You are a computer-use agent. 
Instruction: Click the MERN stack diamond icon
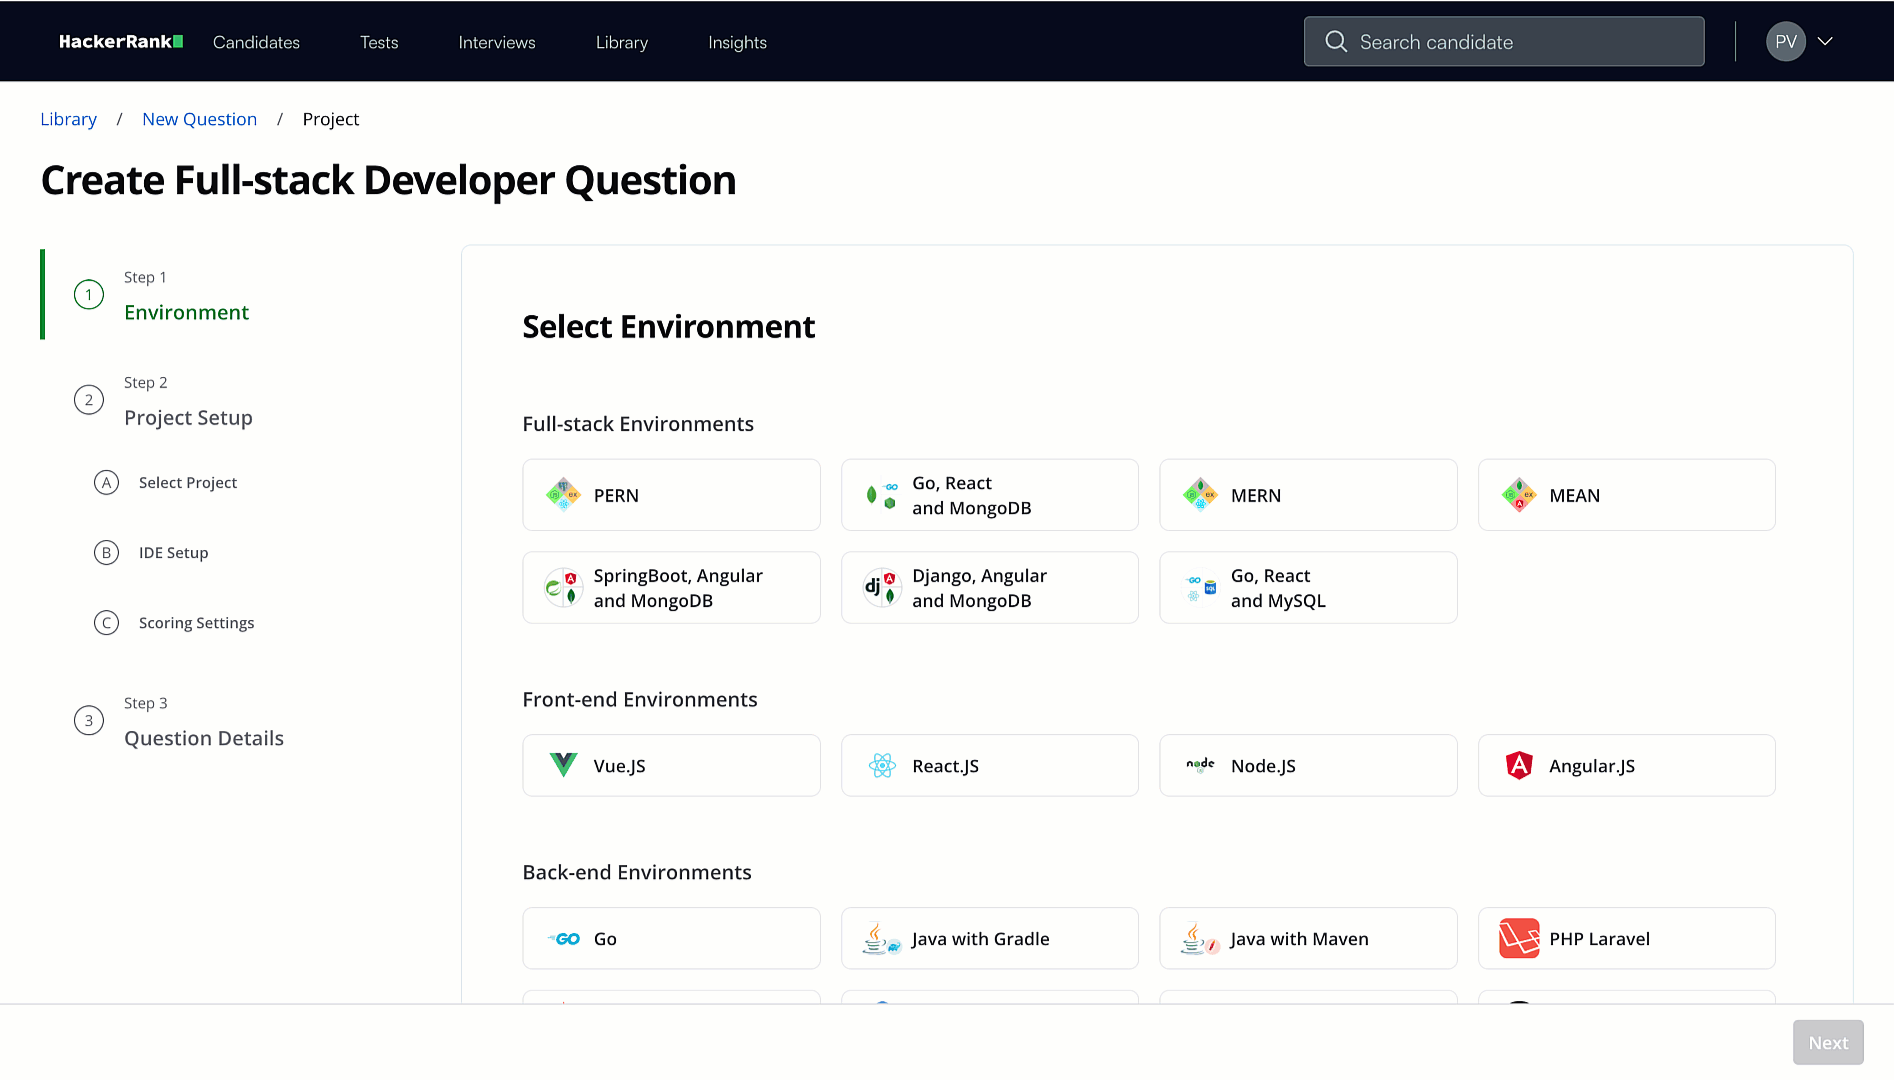(x=1199, y=494)
